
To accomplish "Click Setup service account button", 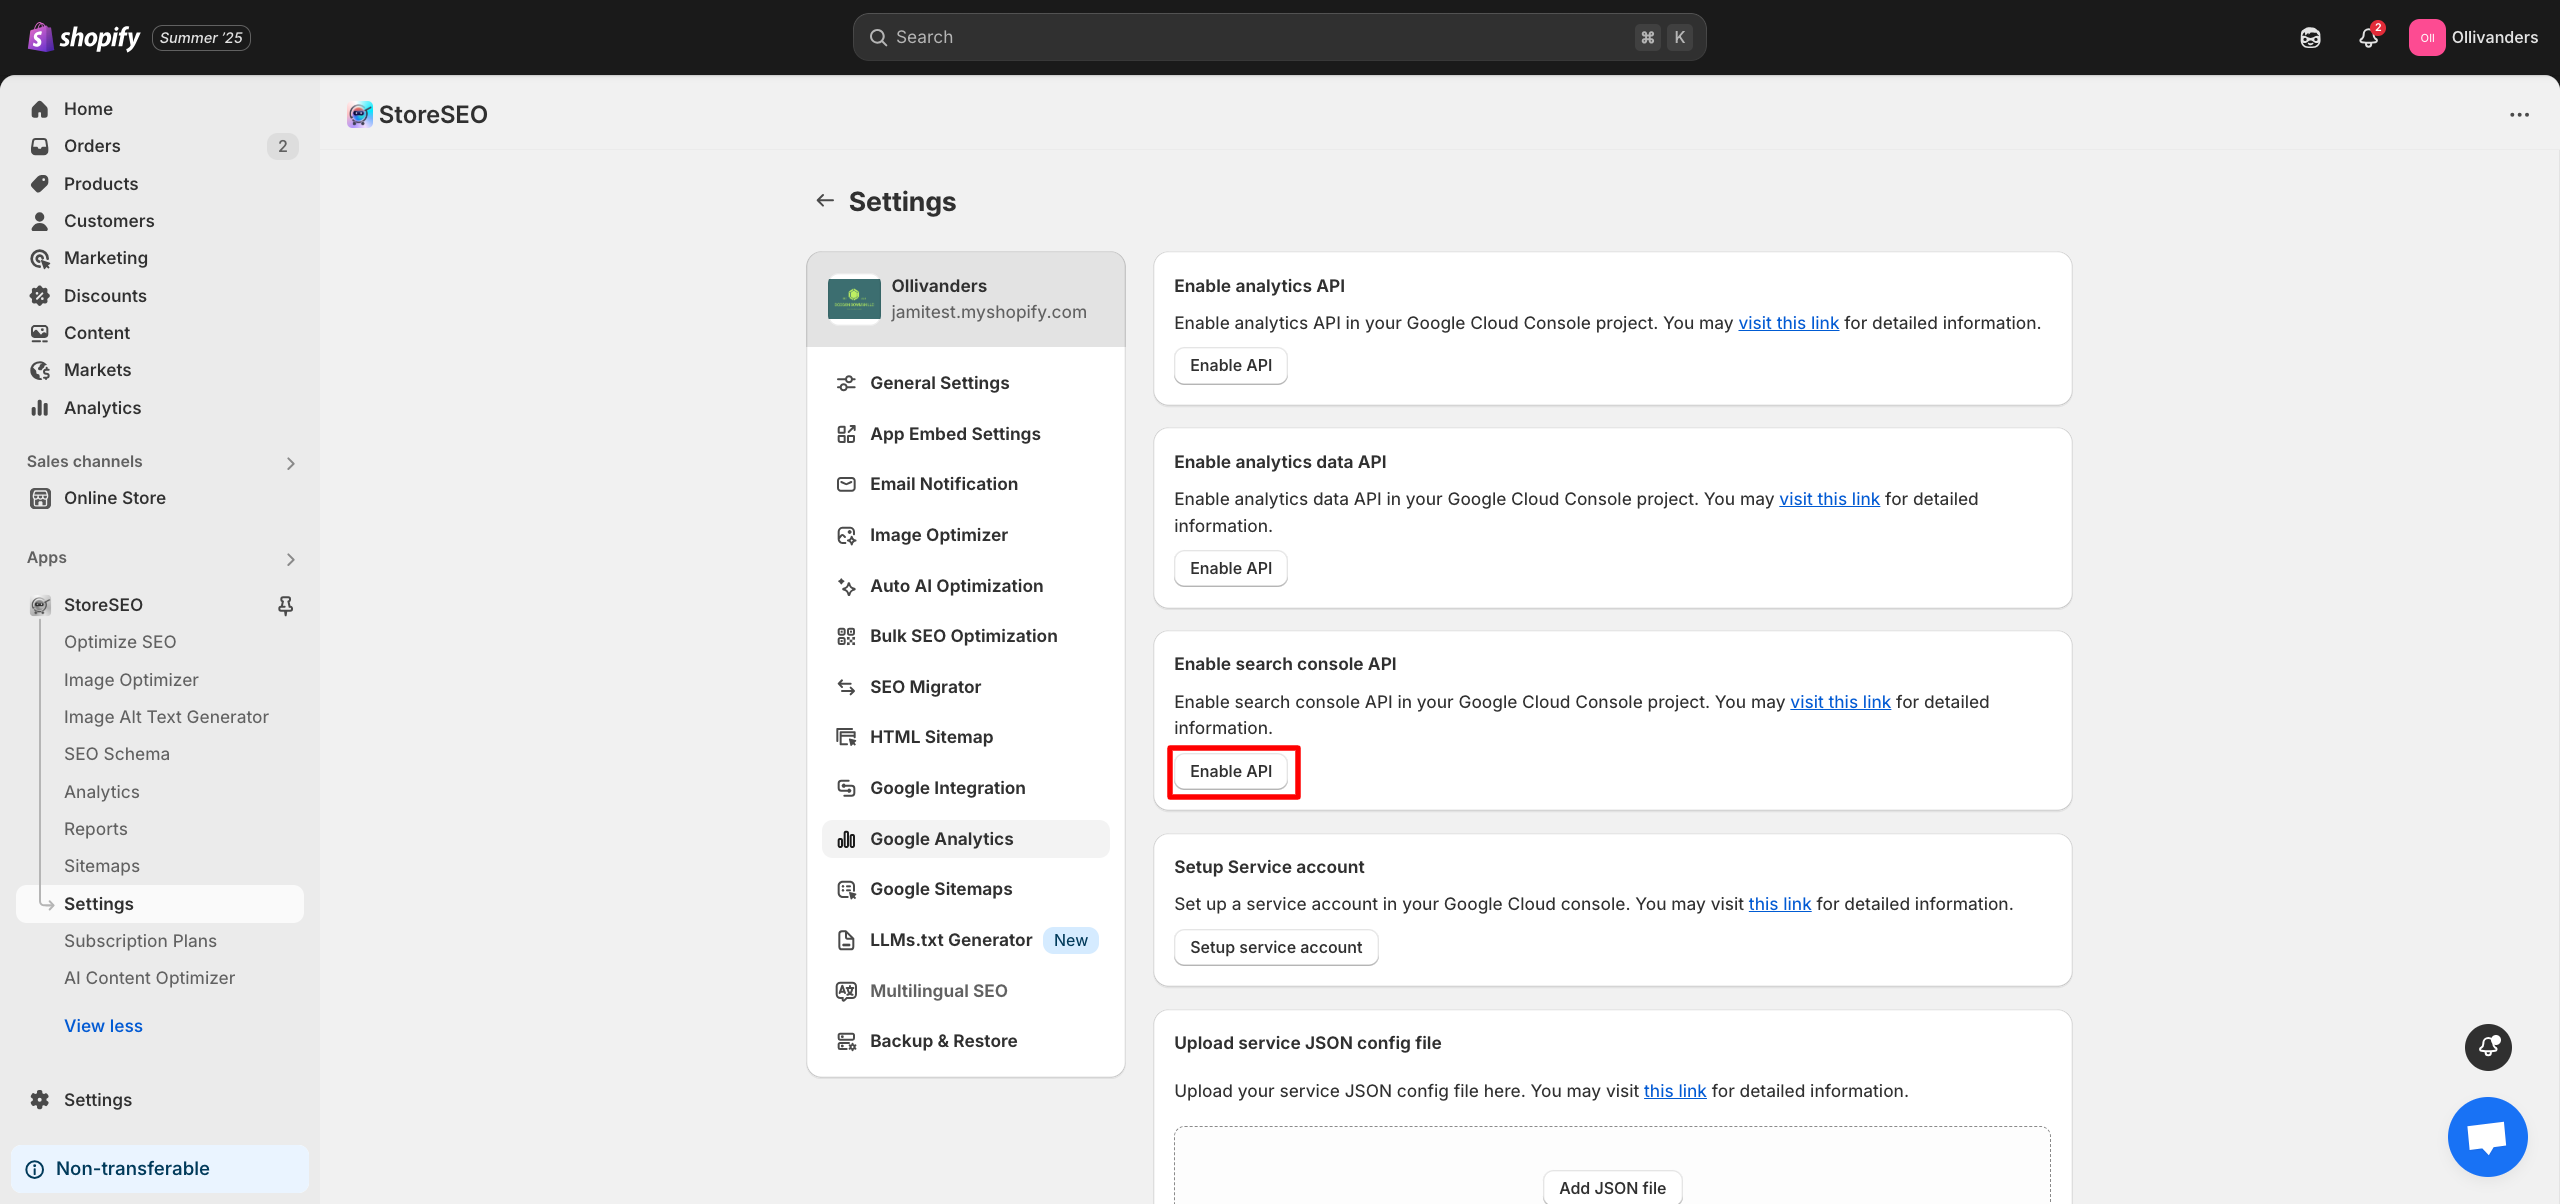I will 1276,947.
